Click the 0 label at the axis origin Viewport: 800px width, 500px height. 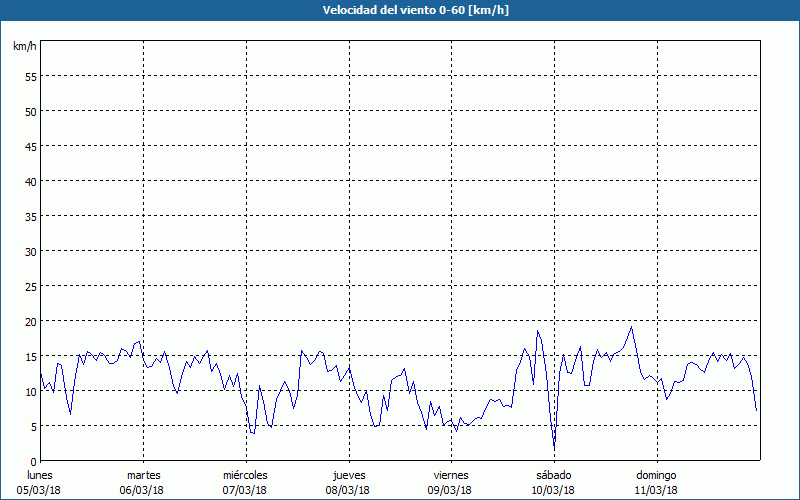point(33,461)
